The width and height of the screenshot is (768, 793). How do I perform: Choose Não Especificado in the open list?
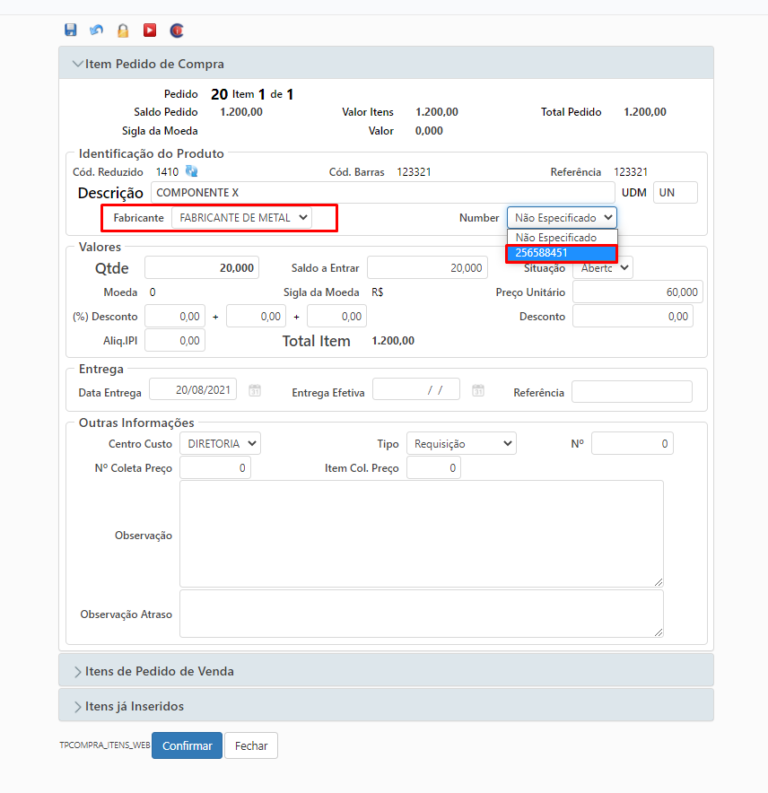[x=561, y=238]
